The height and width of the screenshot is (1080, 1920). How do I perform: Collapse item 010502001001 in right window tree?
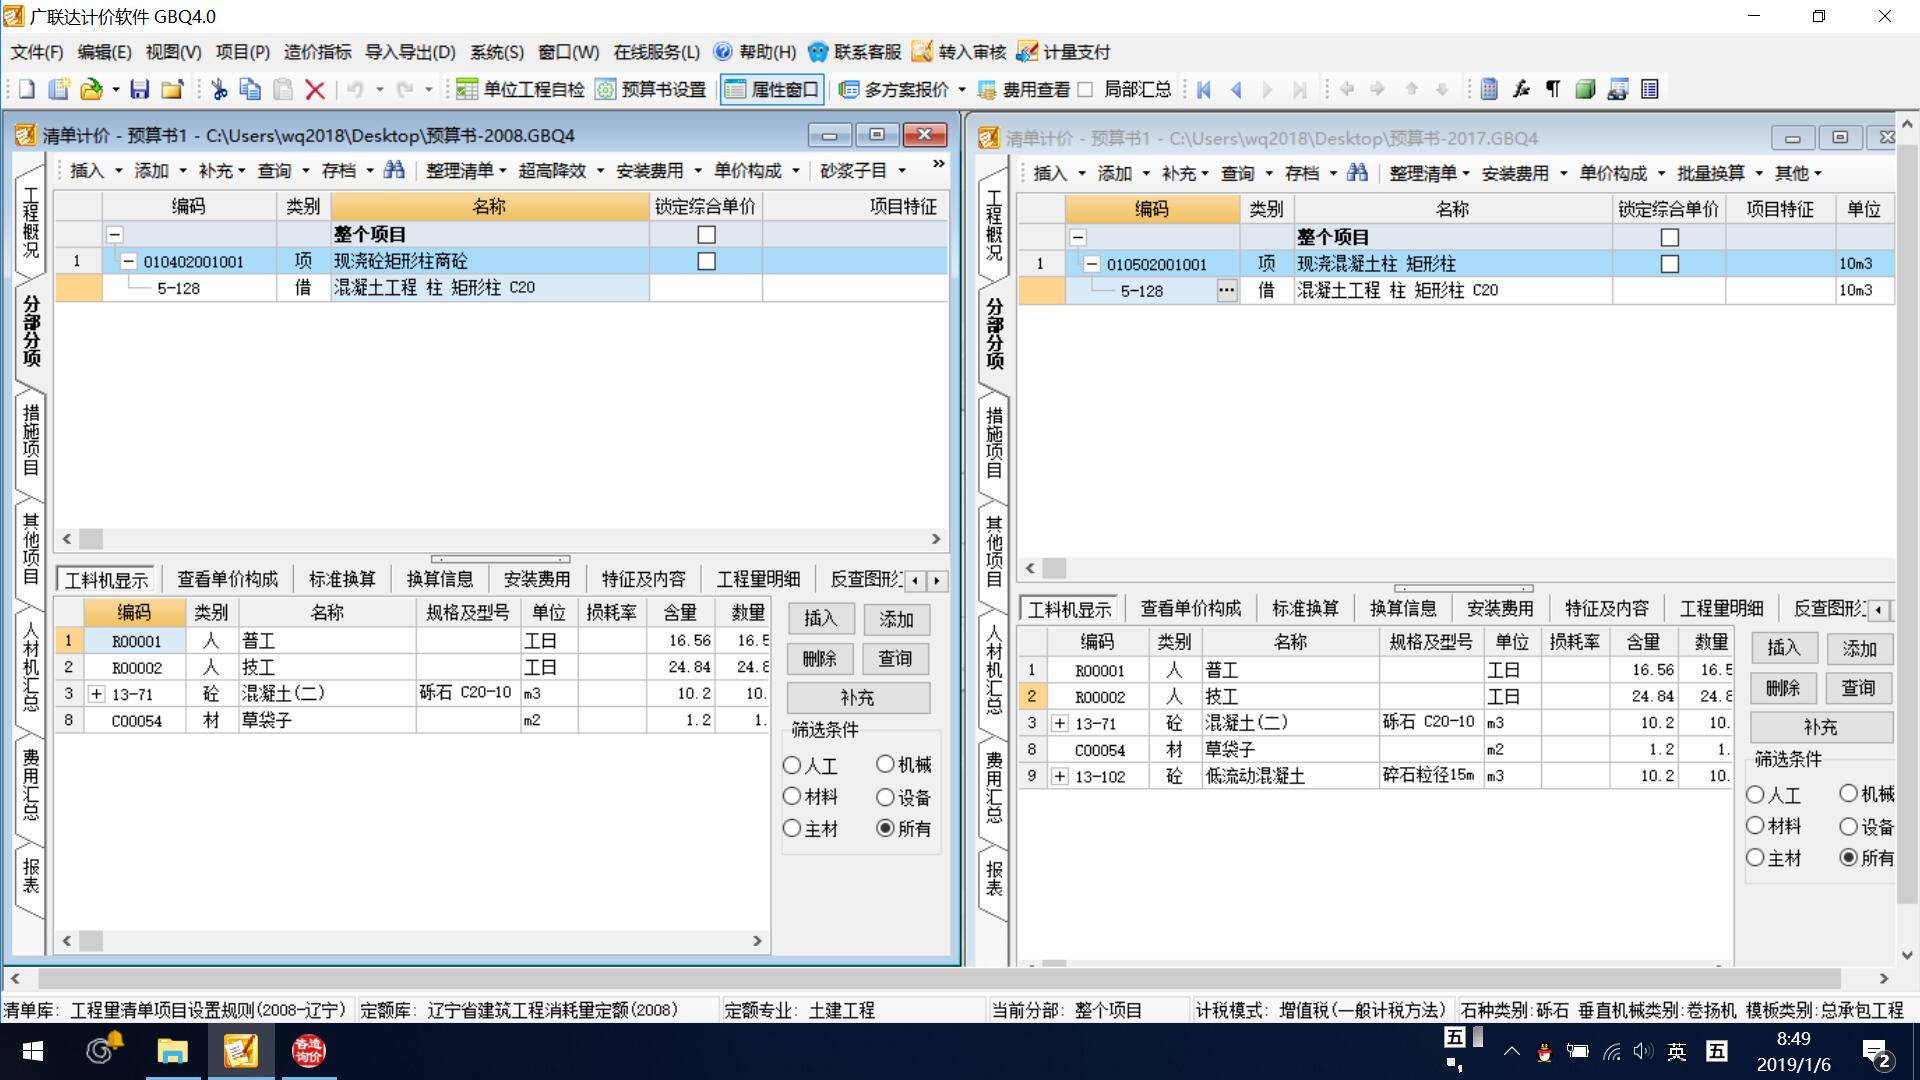pyautogui.click(x=1092, y=264)
